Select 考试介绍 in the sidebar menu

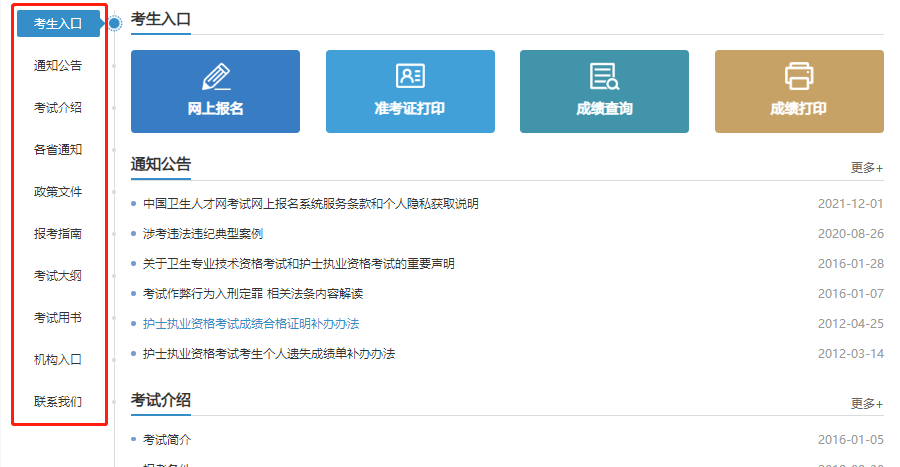pos(58,108)
